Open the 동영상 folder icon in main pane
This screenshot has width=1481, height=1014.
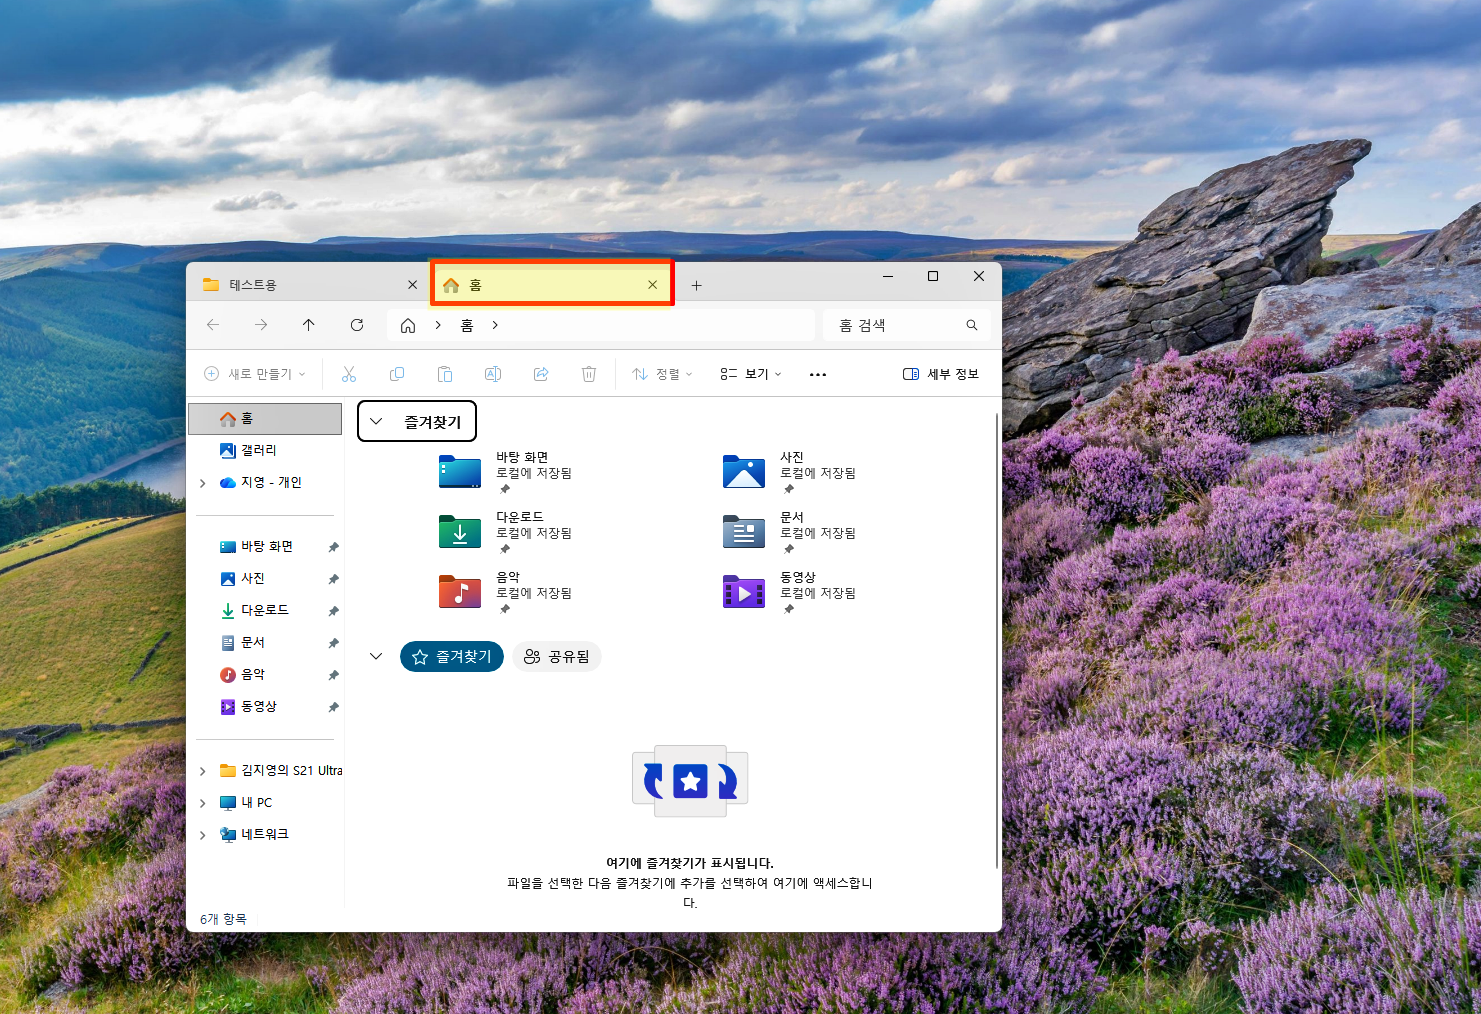744,591
